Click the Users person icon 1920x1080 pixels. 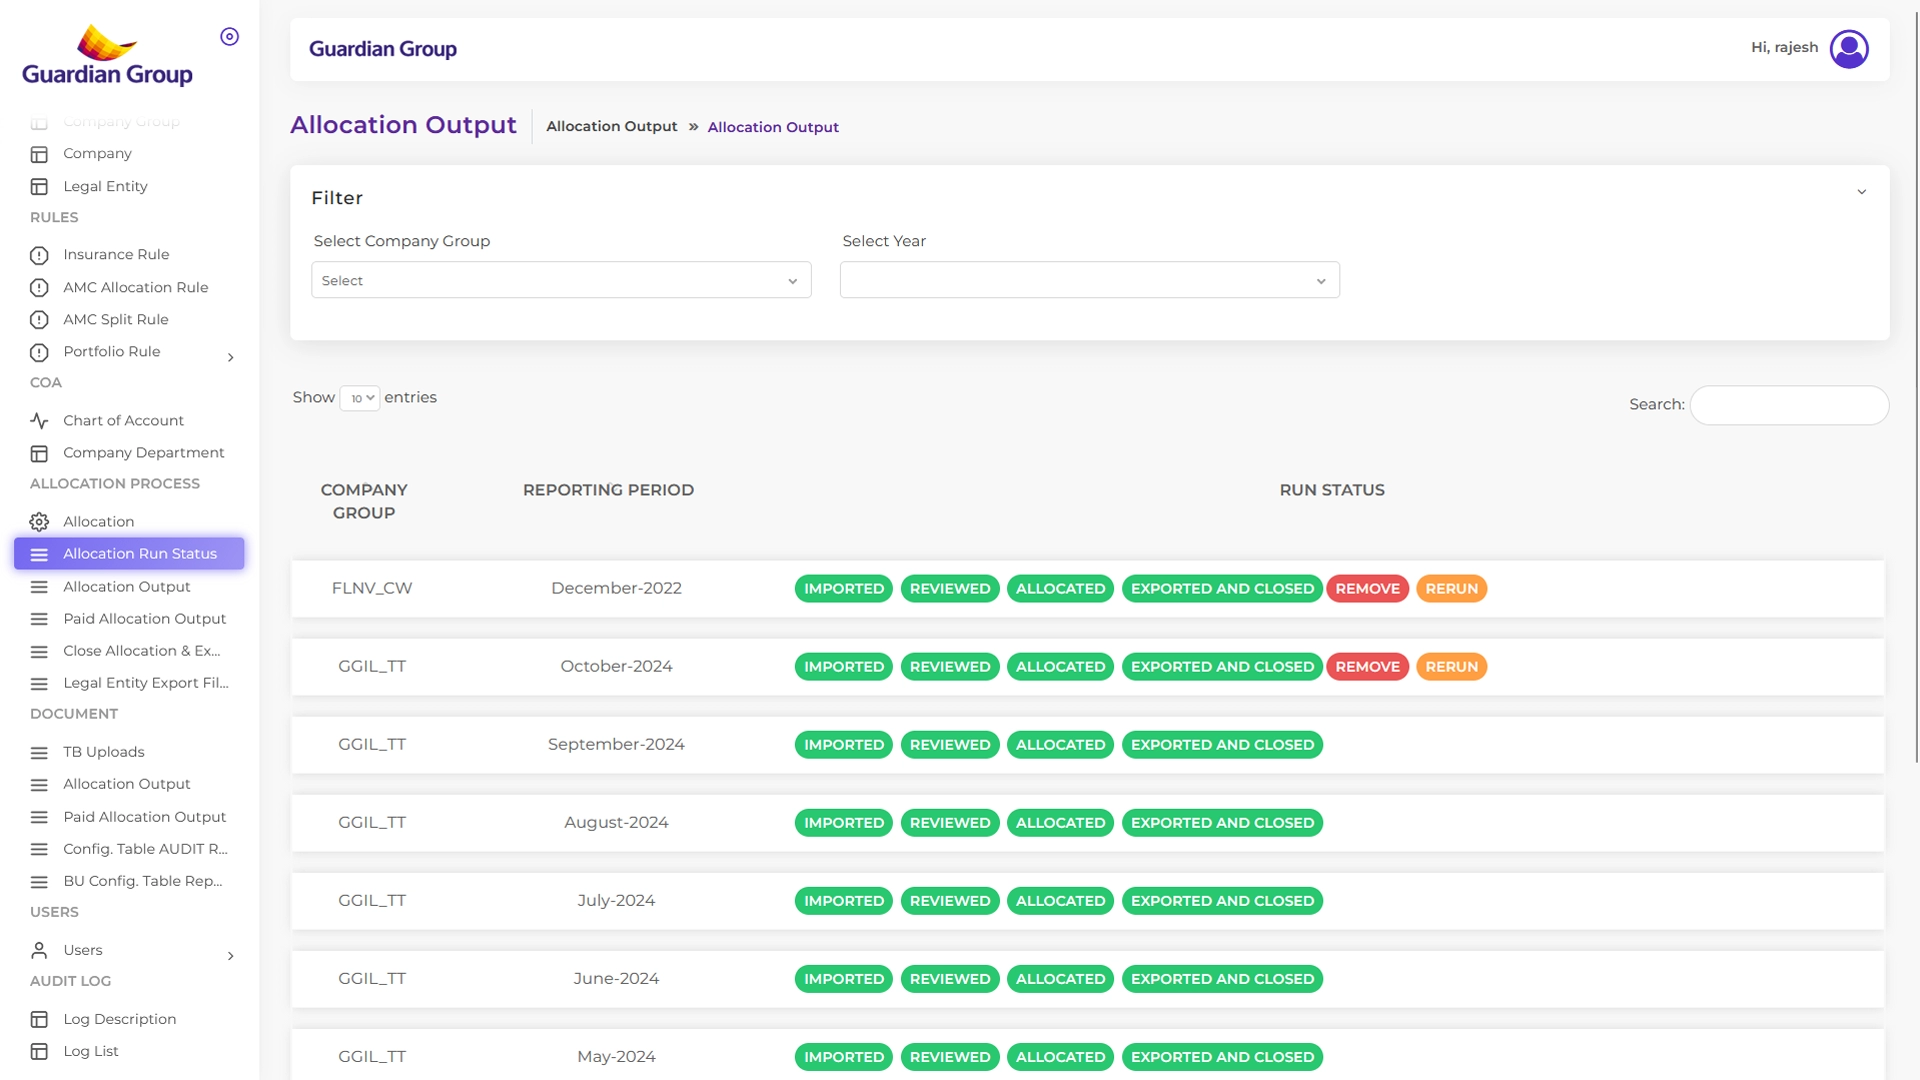[39, 950]
